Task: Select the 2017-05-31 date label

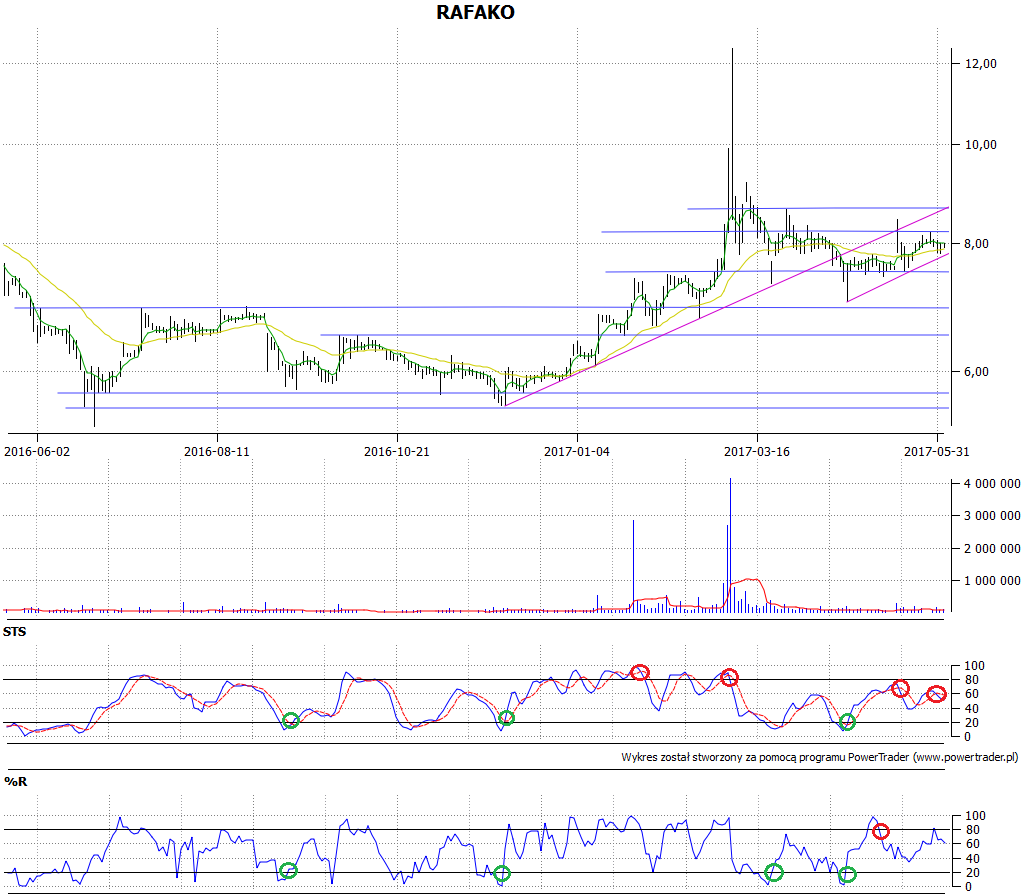Action: coord(936,451)
